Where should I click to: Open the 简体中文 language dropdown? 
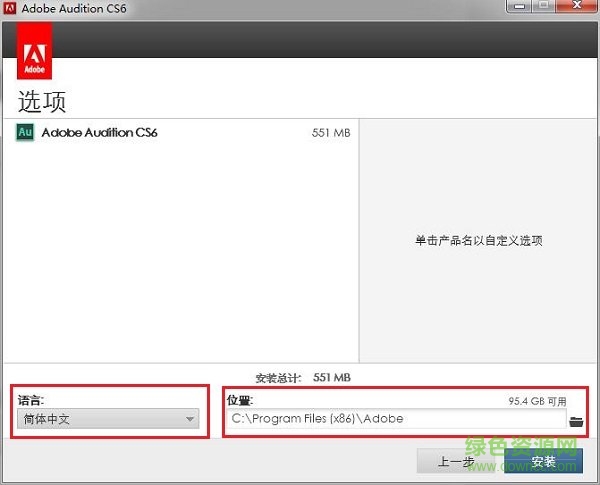click(108, 419)
